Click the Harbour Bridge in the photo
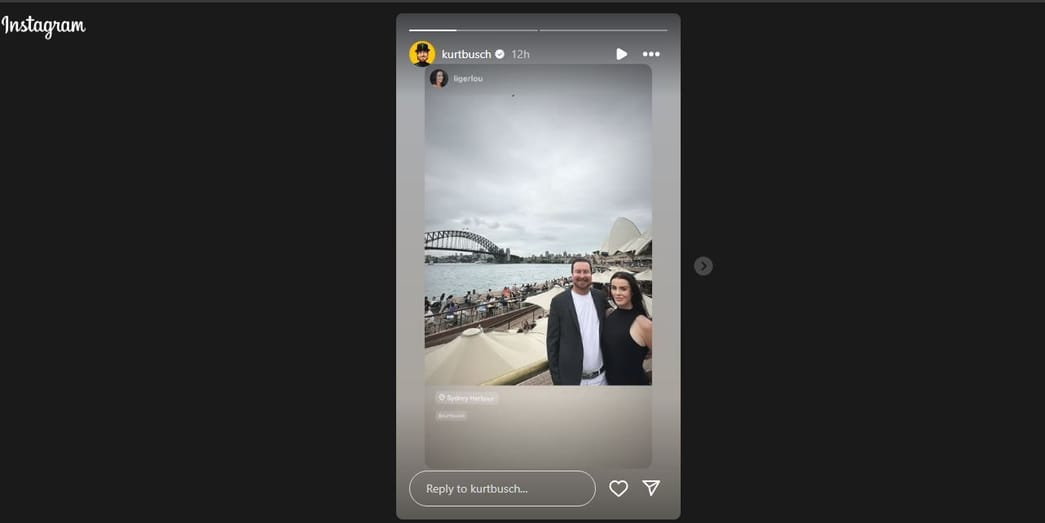The image size is (1045, 523). pyautogui.click(x=465, y=243)
